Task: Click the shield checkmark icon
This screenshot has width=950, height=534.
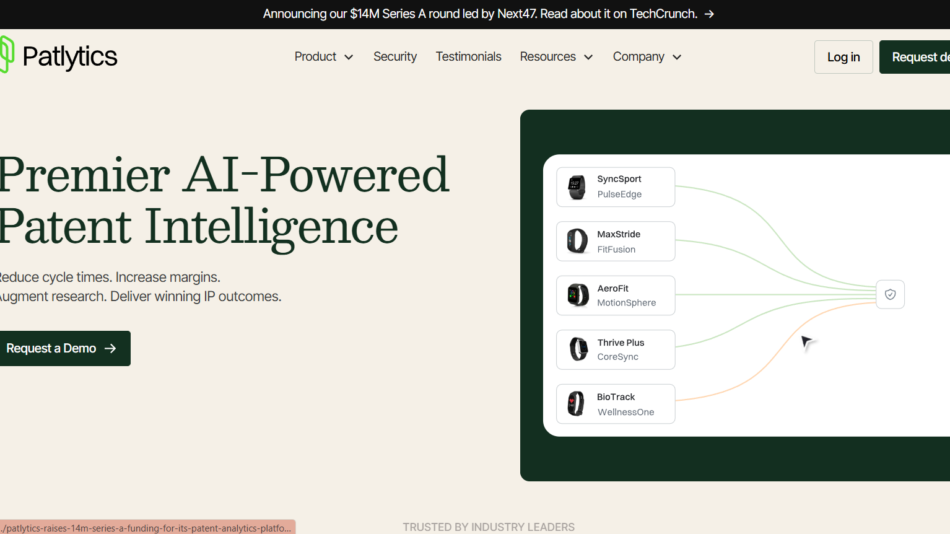Action: click(x=890, y=294)
